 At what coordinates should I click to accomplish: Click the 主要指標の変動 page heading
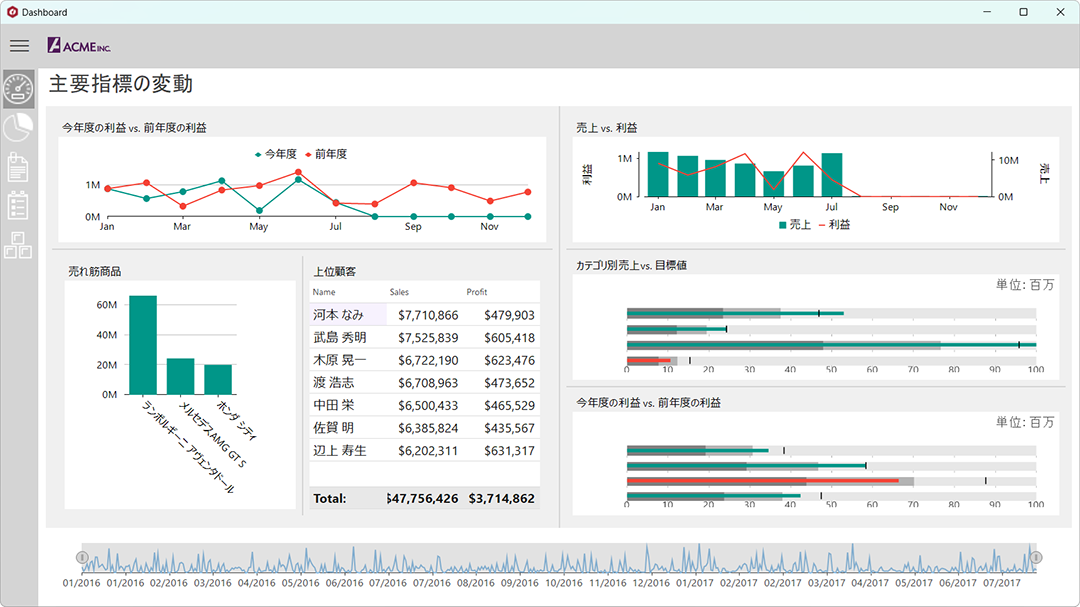point(121,84)
